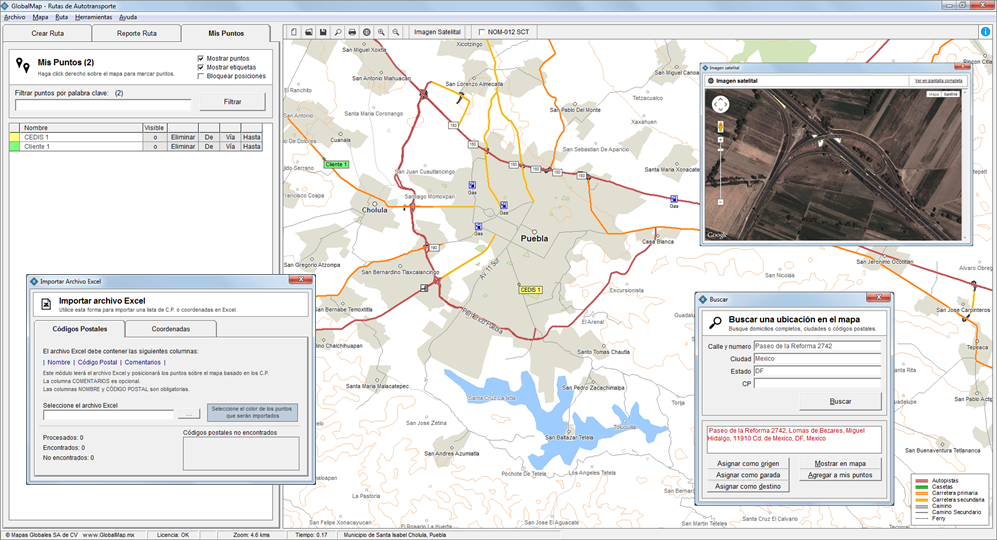Click the CEDIS 1 yellow map marker
The height and width of the screenshot is (540, 997).
point(530,290)
